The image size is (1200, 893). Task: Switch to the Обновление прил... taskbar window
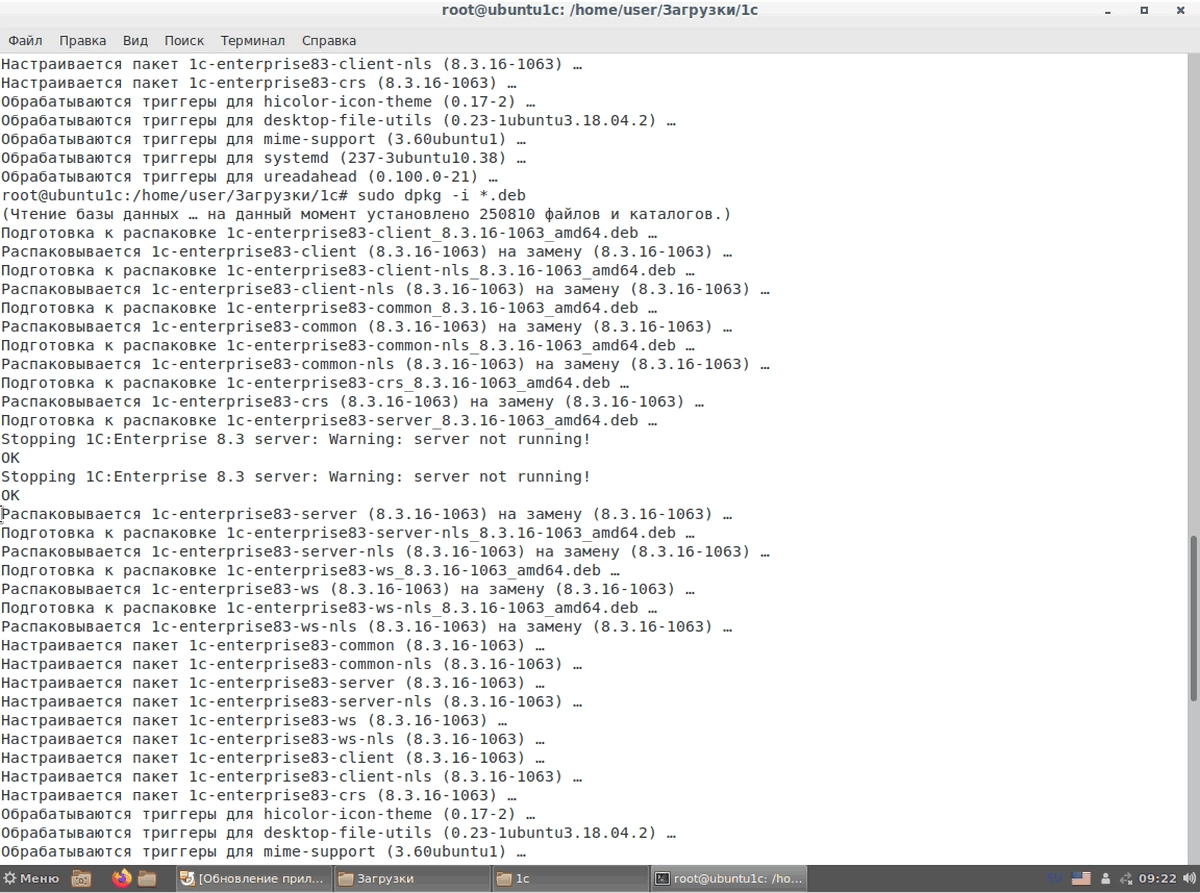point(252,879)
